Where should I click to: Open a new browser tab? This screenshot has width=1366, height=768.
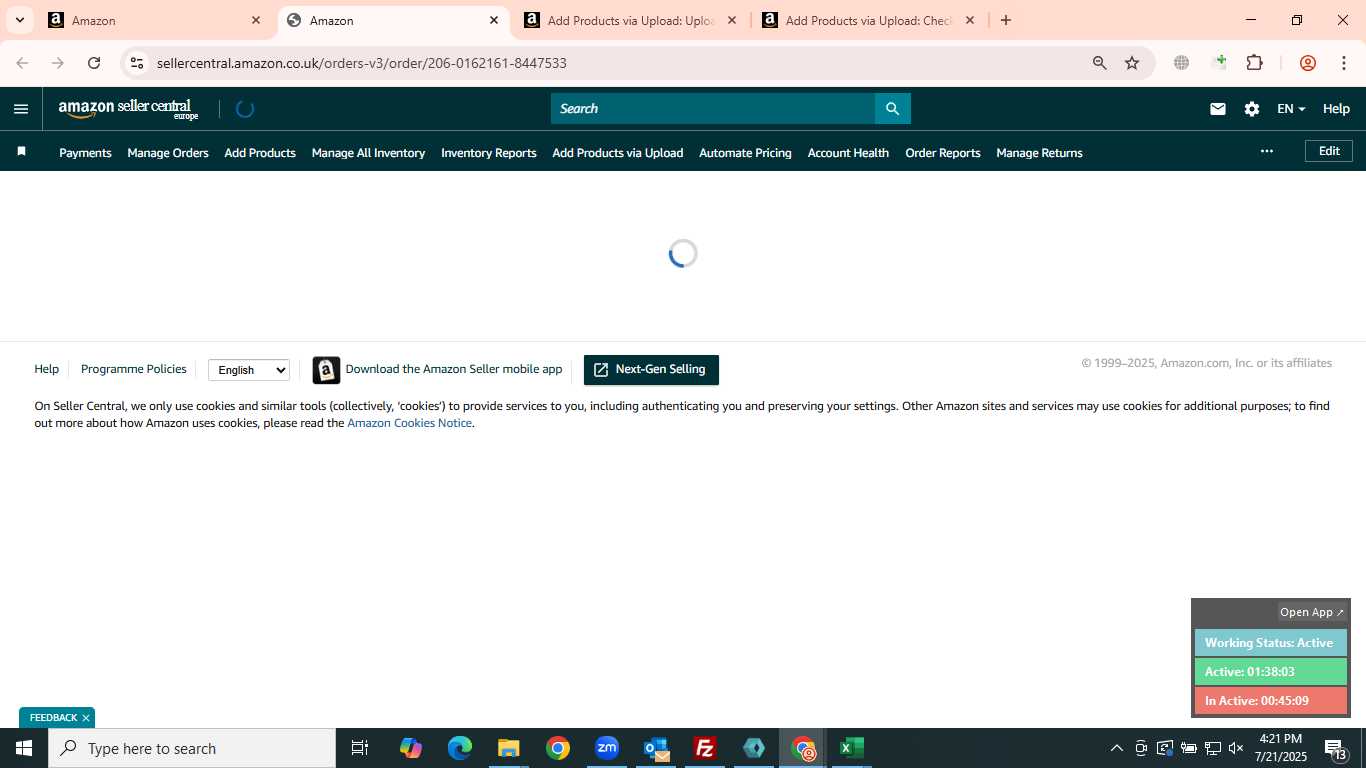click(1006, 20)
